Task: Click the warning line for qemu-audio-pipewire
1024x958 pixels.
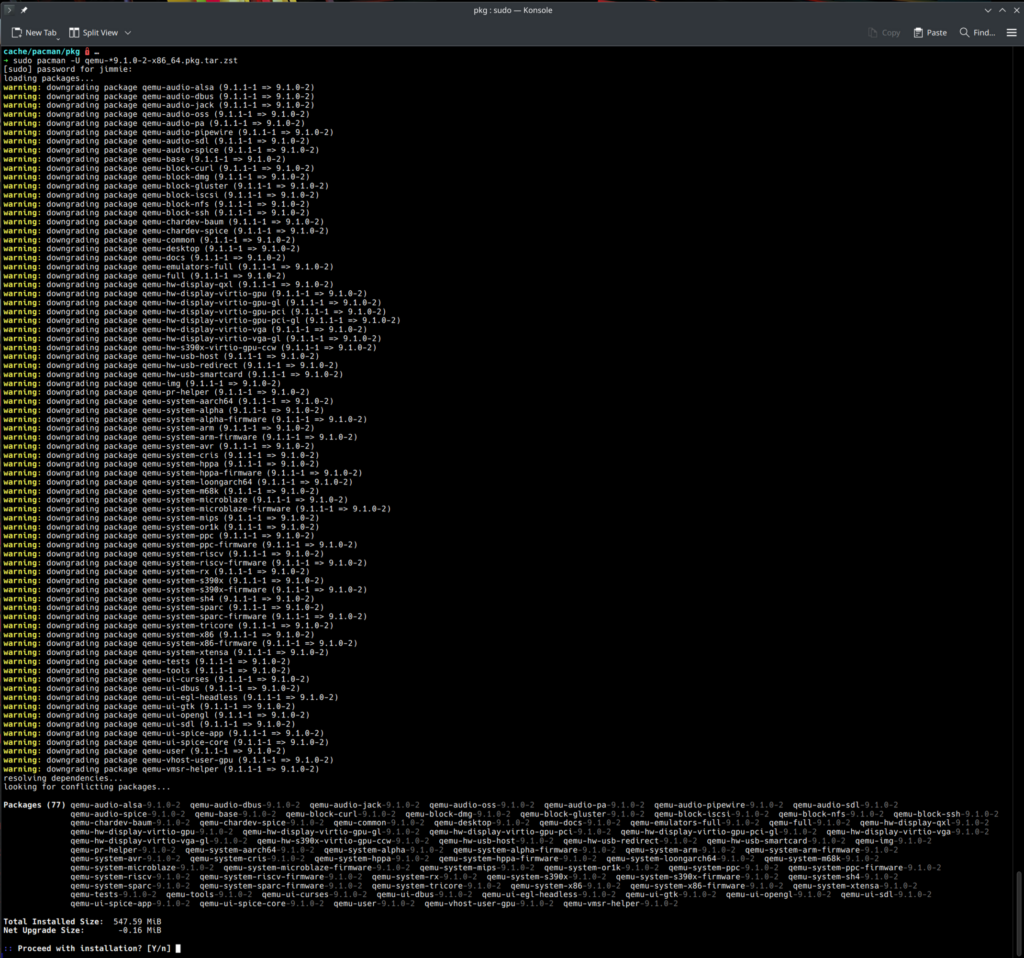Action: pyautogui.click(x=168, y=133)
